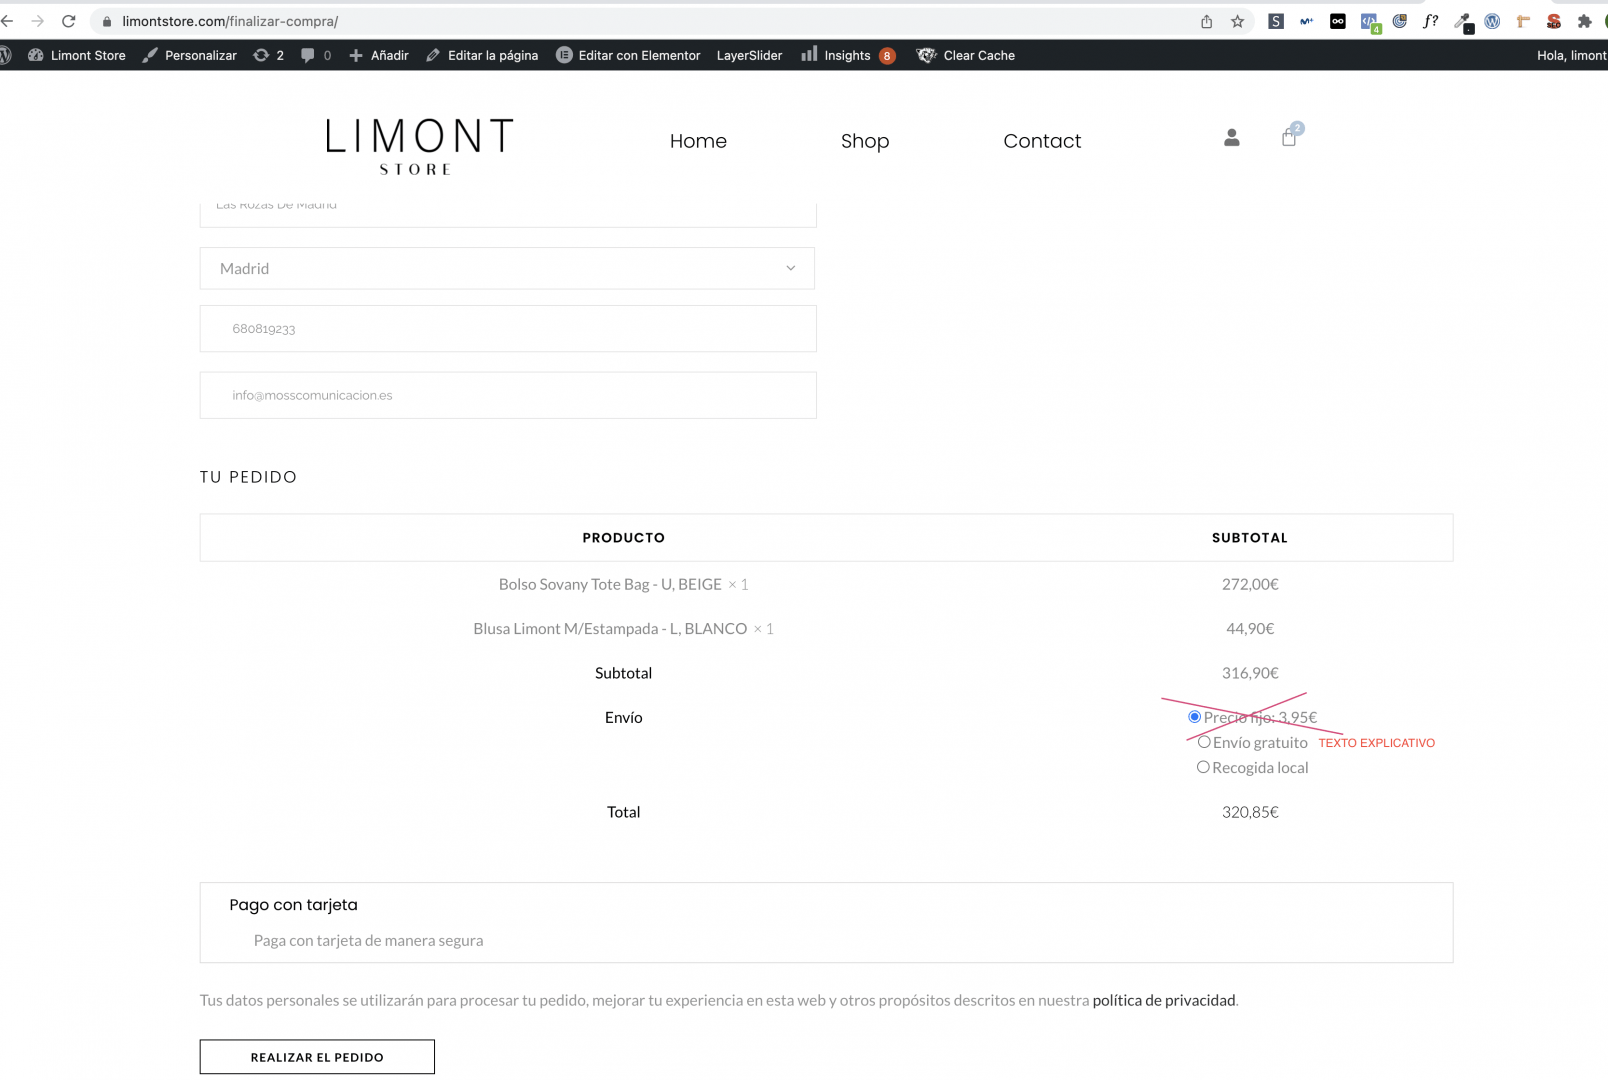Click the 272,00€ product price
1608x1080 pixels.
point(1250,584)
